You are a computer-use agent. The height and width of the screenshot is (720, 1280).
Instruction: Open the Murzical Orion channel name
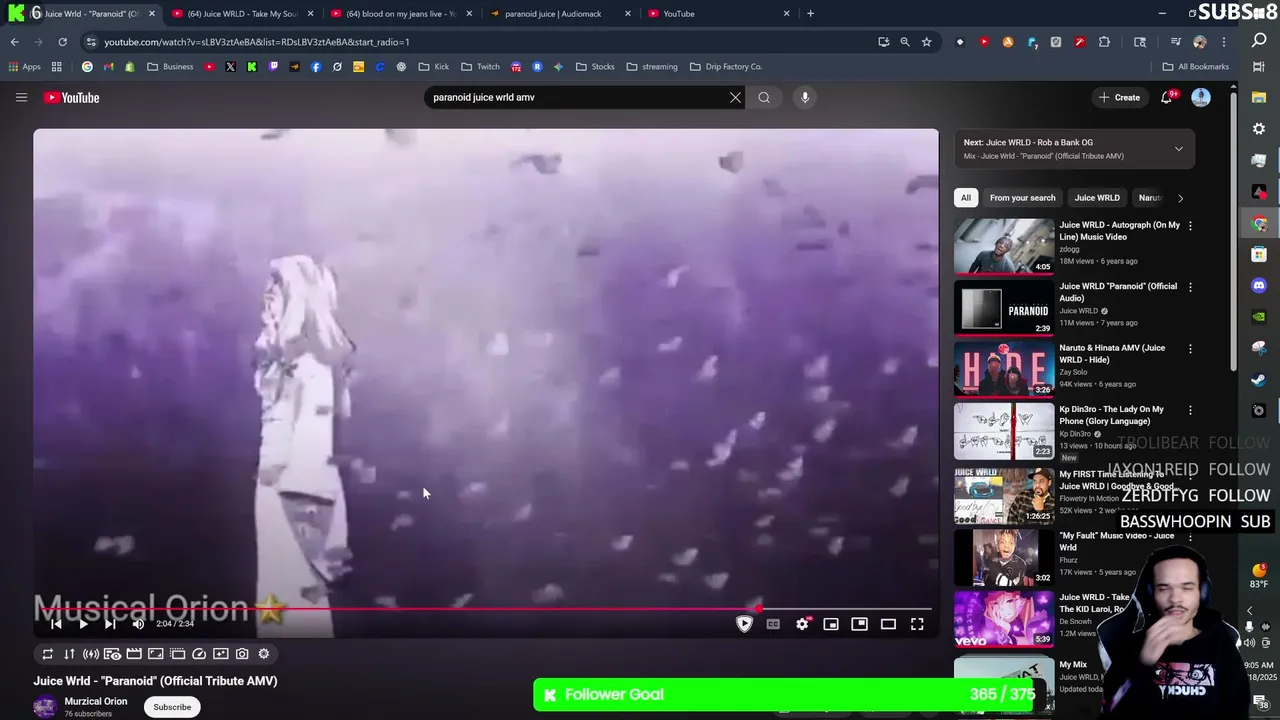96,701
